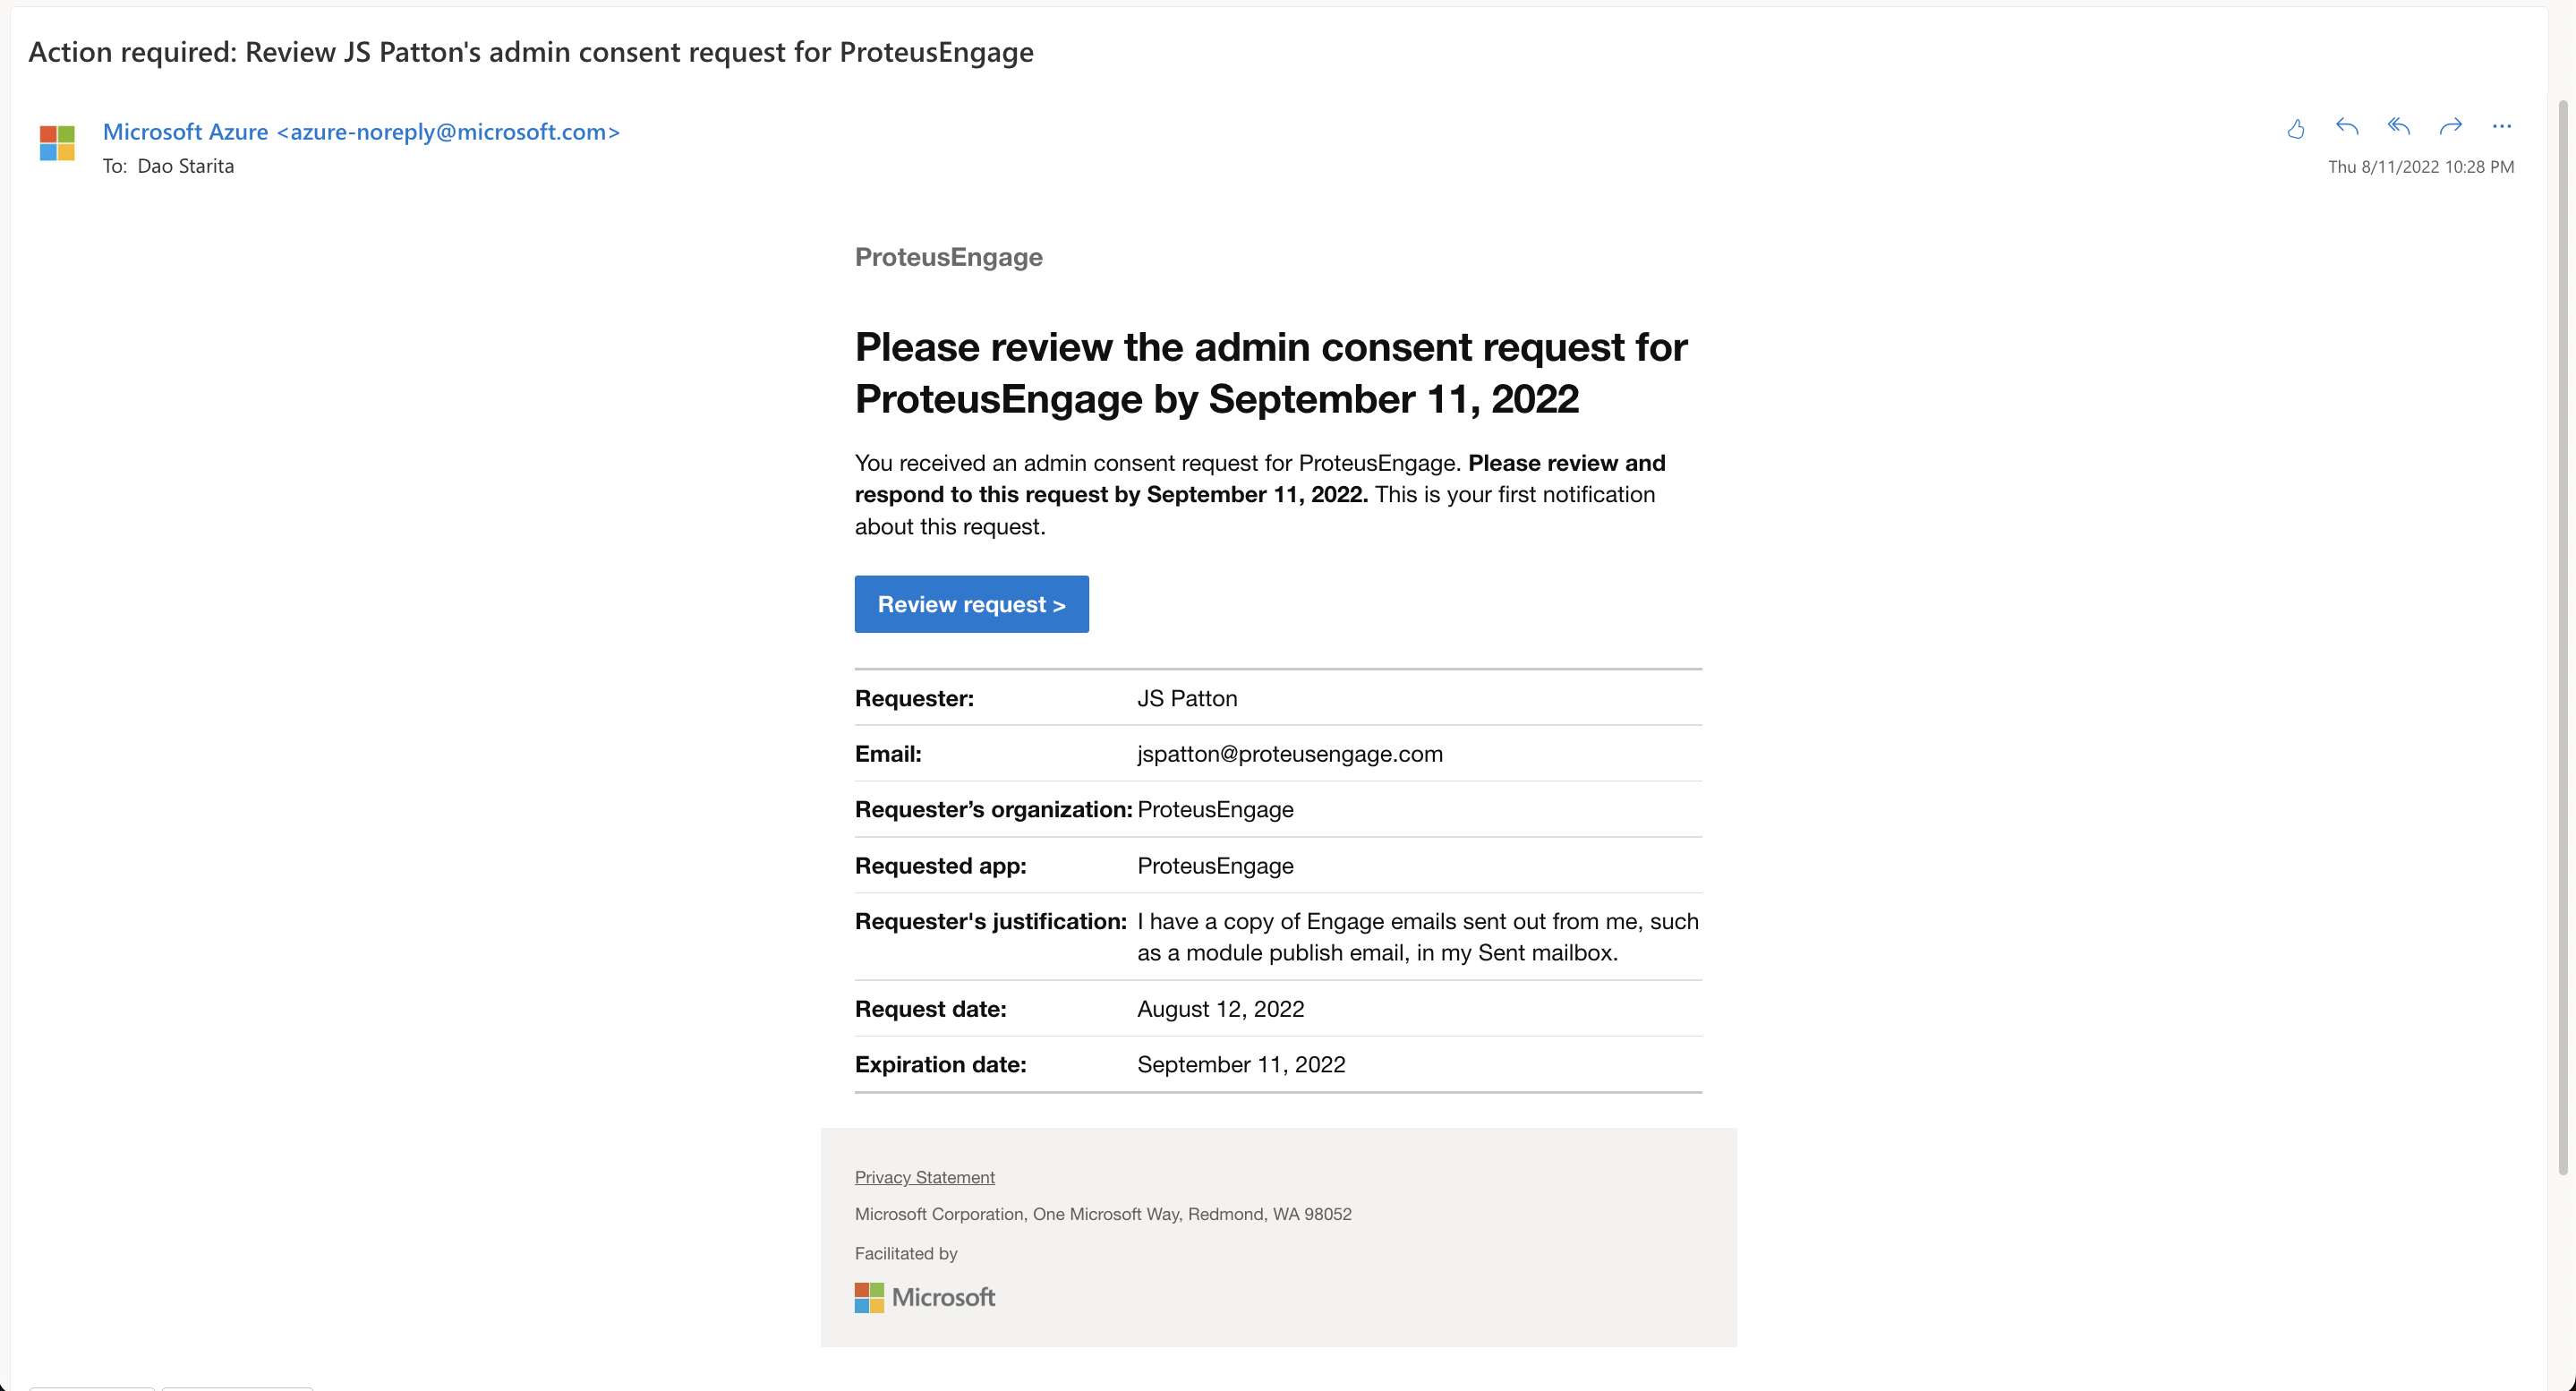Open the Privacy Statement link
The image size is (2576, 1391).
[924, 1177]
